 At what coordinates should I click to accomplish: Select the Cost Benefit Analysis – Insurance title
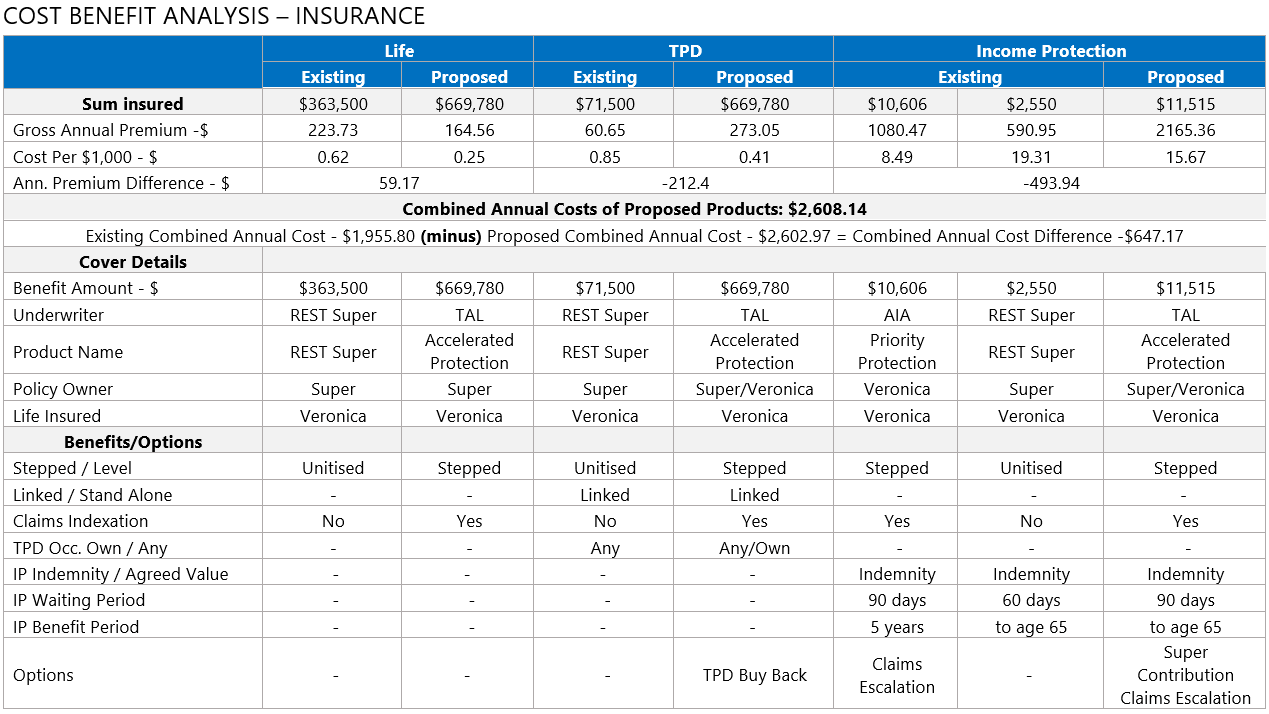[215, 16]
